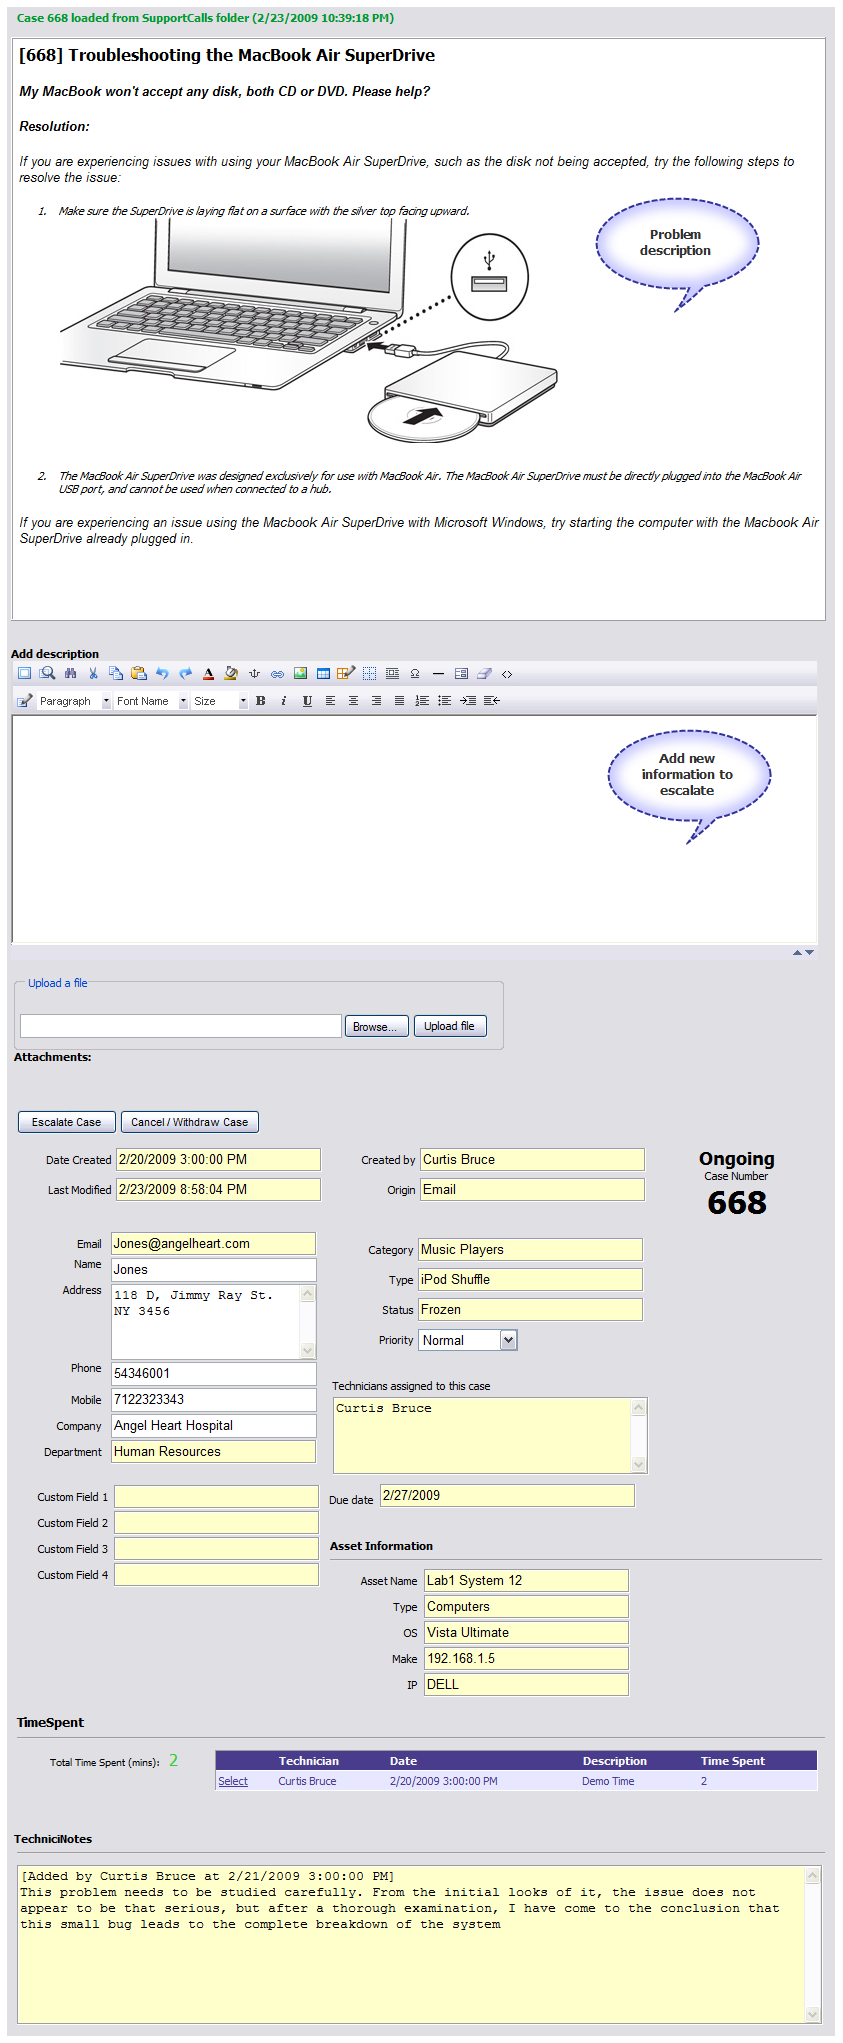Image resolution: width=843 pixels, height=2043 pixels.
Task: Click the Technician column header
Action: (x=309, y=1761)
